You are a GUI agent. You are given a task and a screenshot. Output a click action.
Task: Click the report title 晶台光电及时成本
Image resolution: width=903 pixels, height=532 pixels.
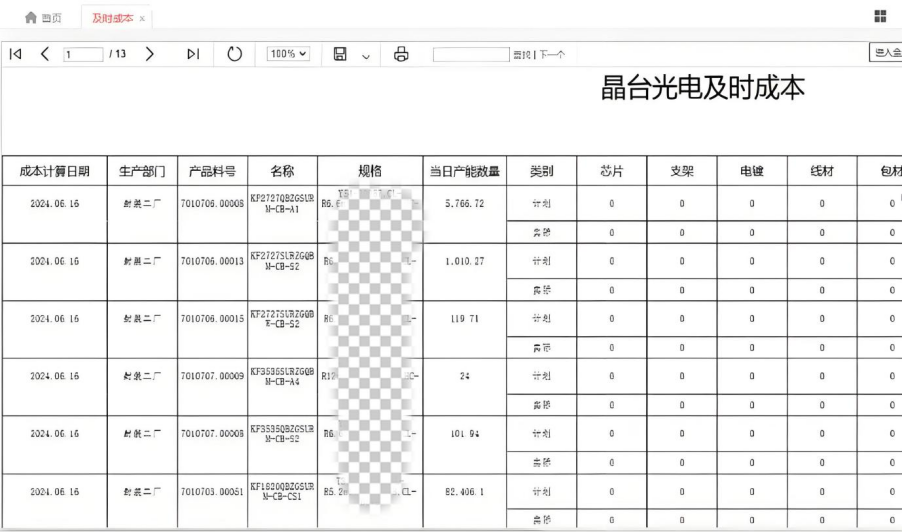(703, 88)
